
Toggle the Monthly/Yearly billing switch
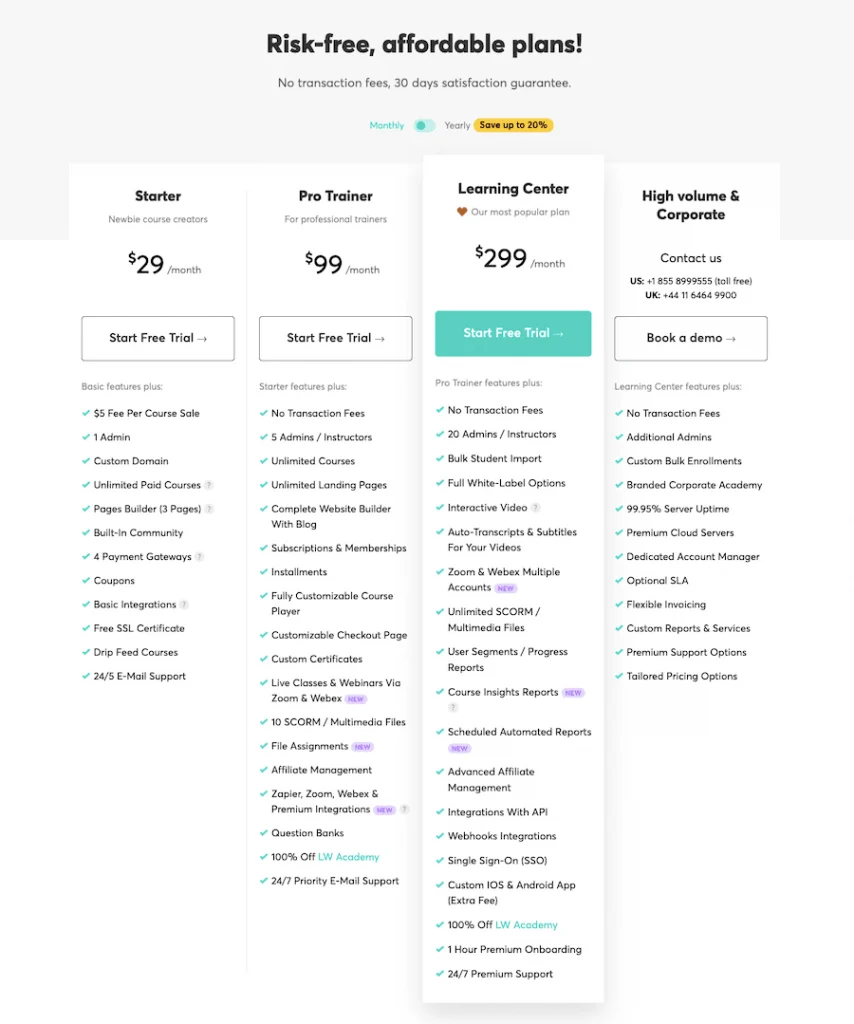point(425,125)
